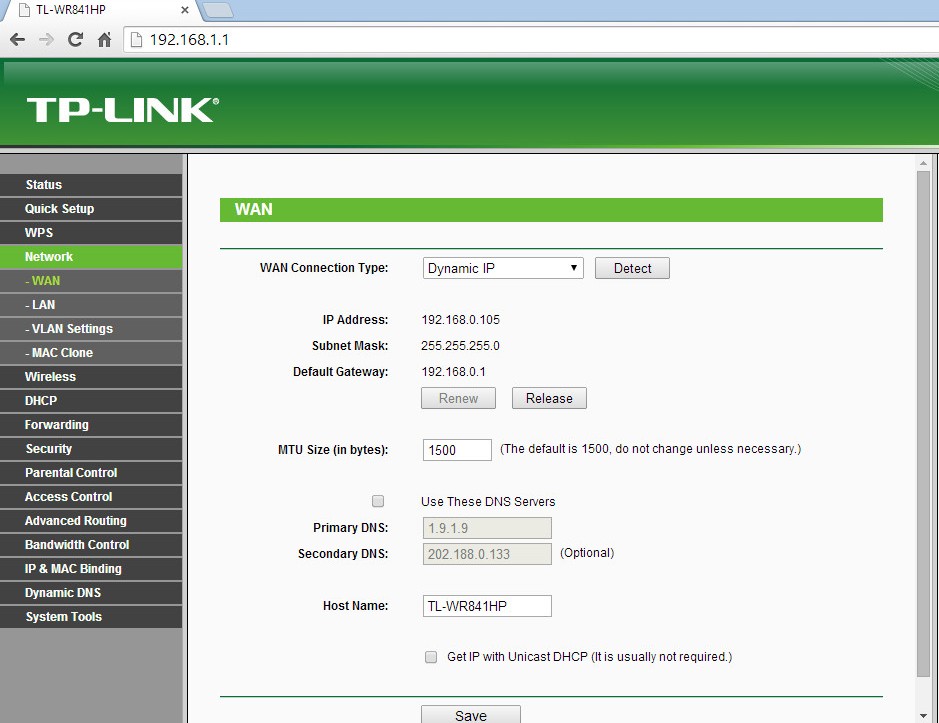Click the browser home icon

point(104,40)
